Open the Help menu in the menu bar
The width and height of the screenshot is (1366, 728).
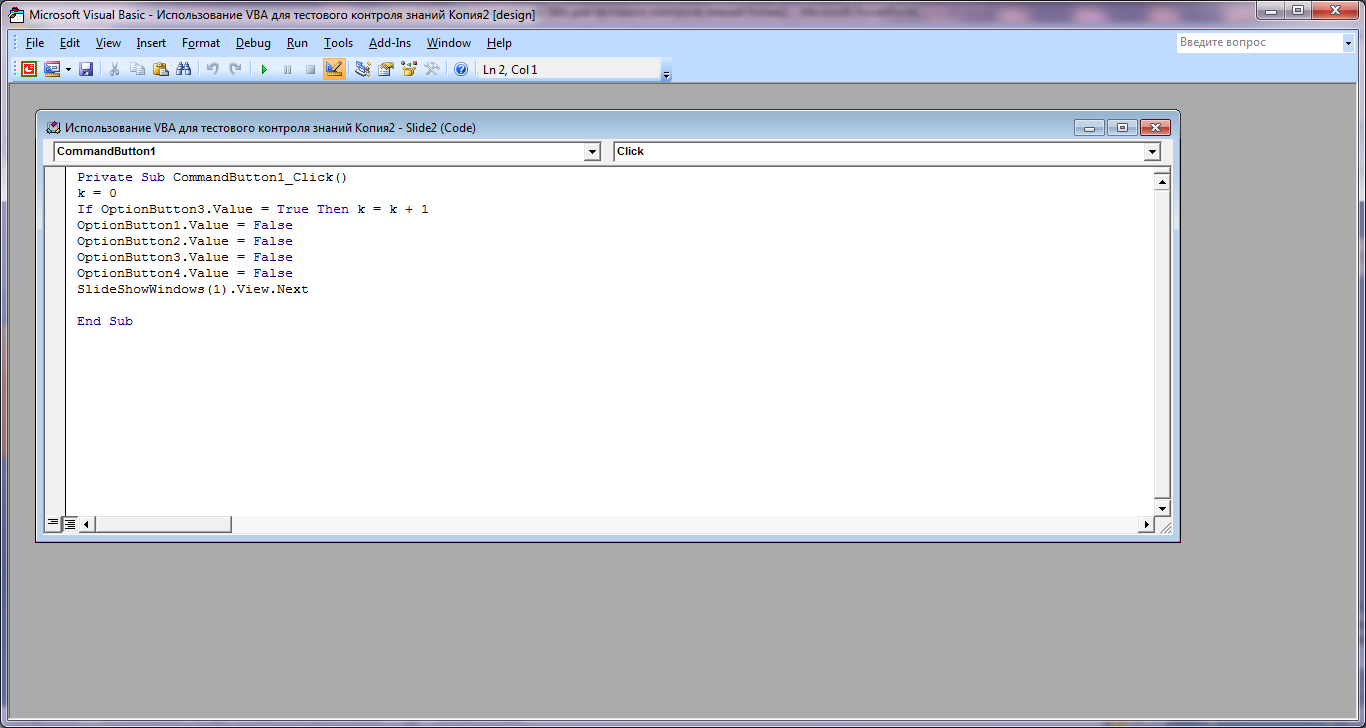[499, 43]
